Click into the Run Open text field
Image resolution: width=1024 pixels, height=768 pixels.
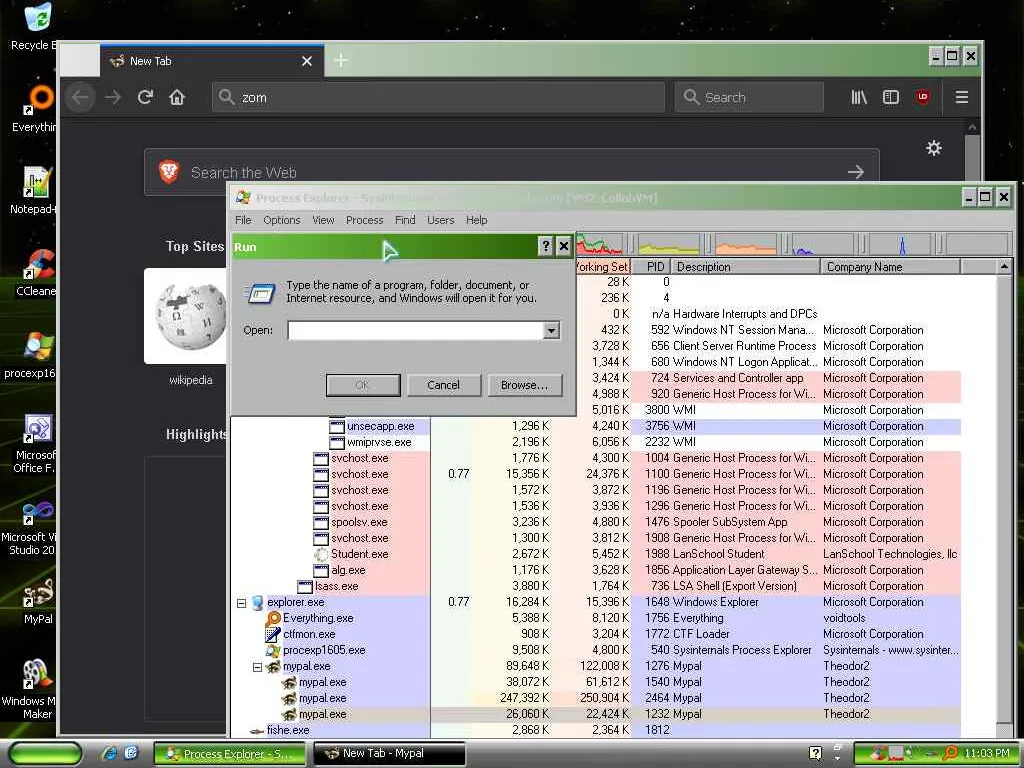(416, 330)
